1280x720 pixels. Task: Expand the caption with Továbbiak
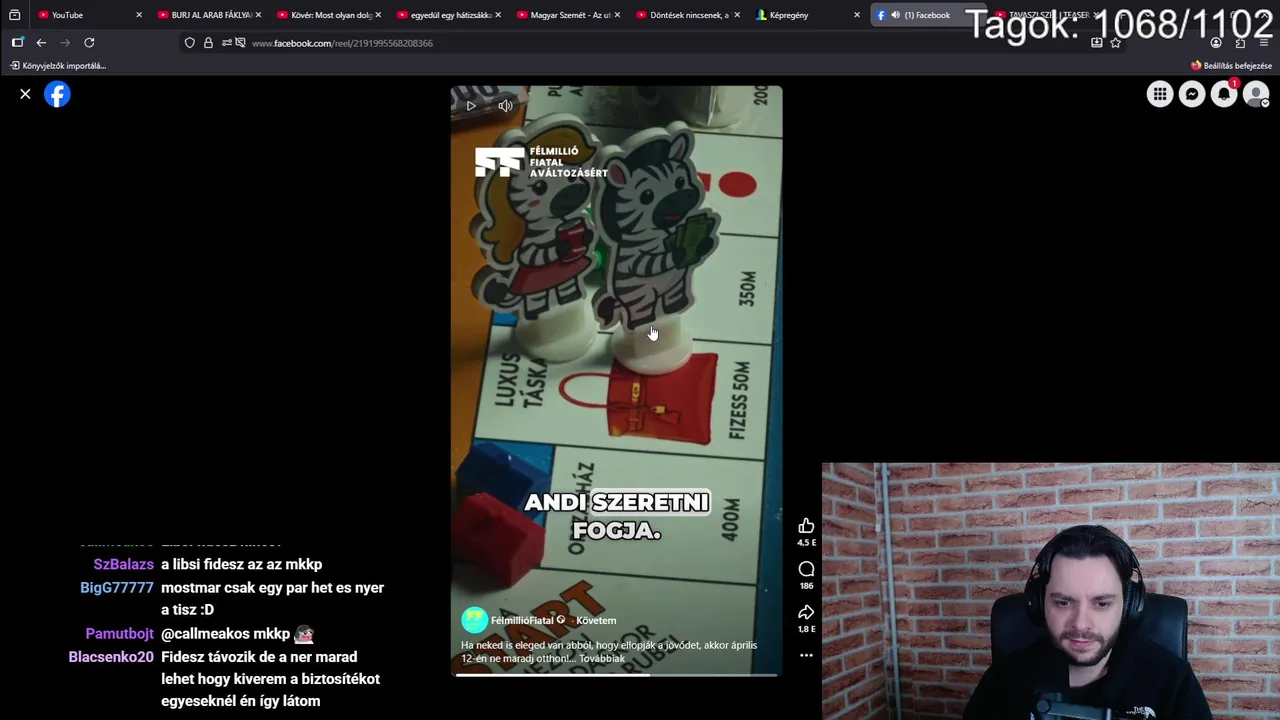point(602,658)
